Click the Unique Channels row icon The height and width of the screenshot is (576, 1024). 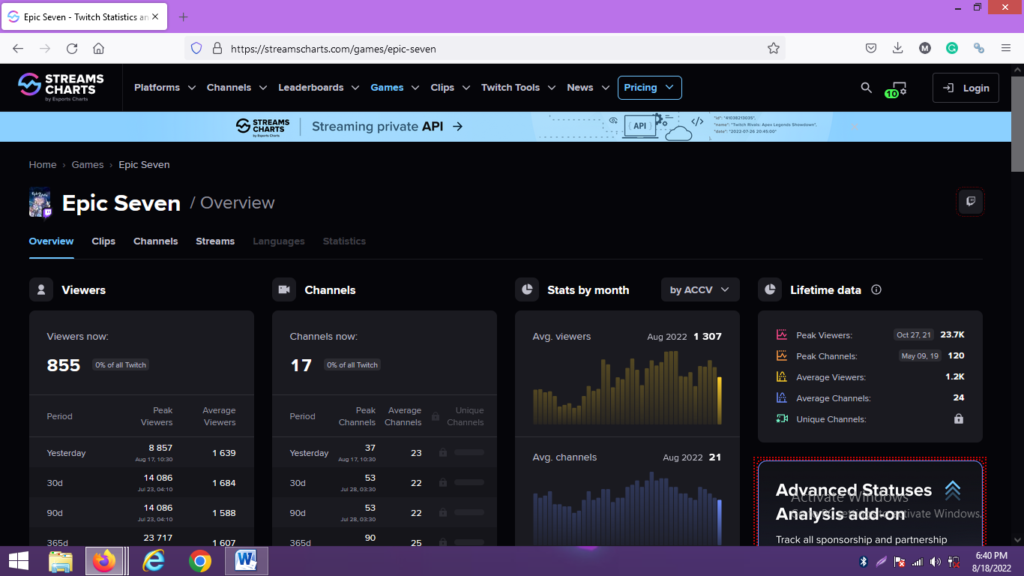781,419
